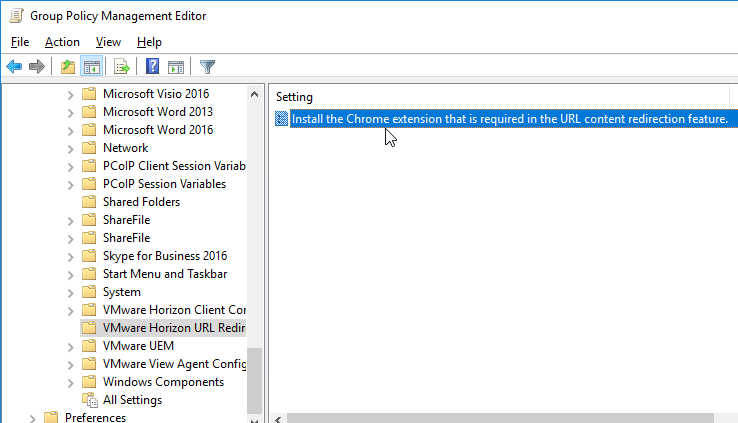Open the Action menu

(62, 42)
